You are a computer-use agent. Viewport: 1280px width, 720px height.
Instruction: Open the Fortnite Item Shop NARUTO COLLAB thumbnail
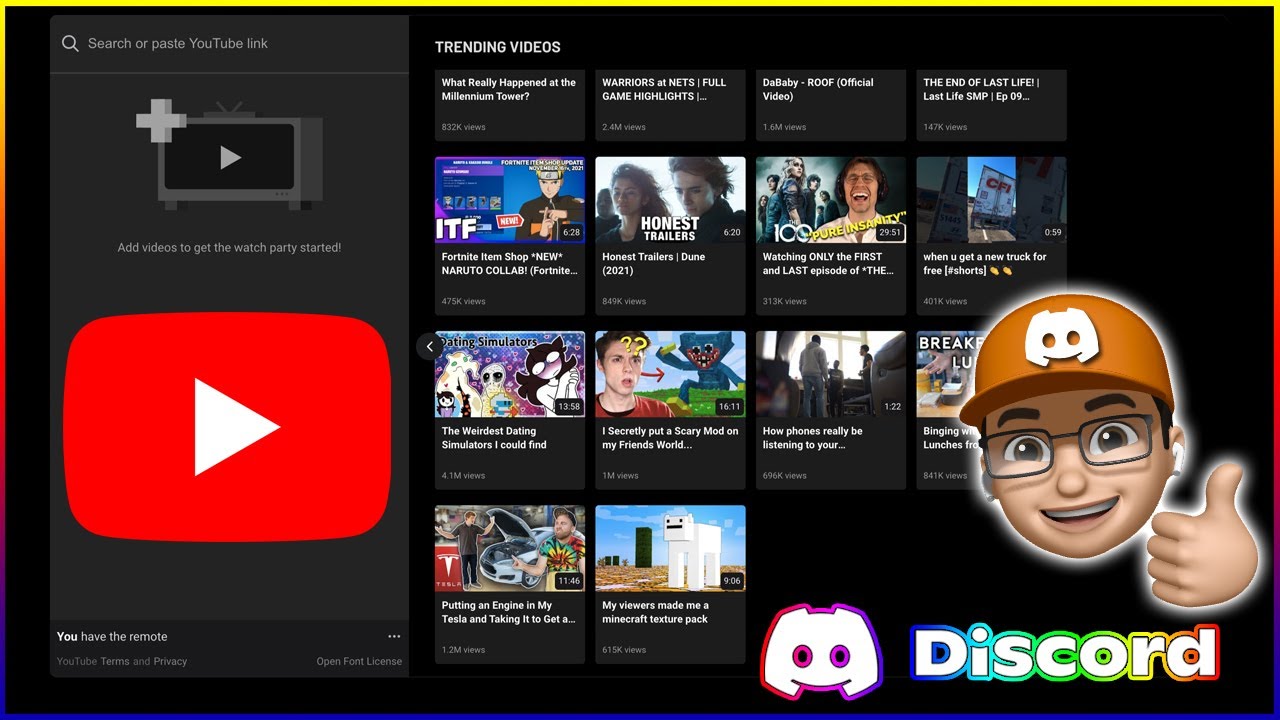point(510,200)
